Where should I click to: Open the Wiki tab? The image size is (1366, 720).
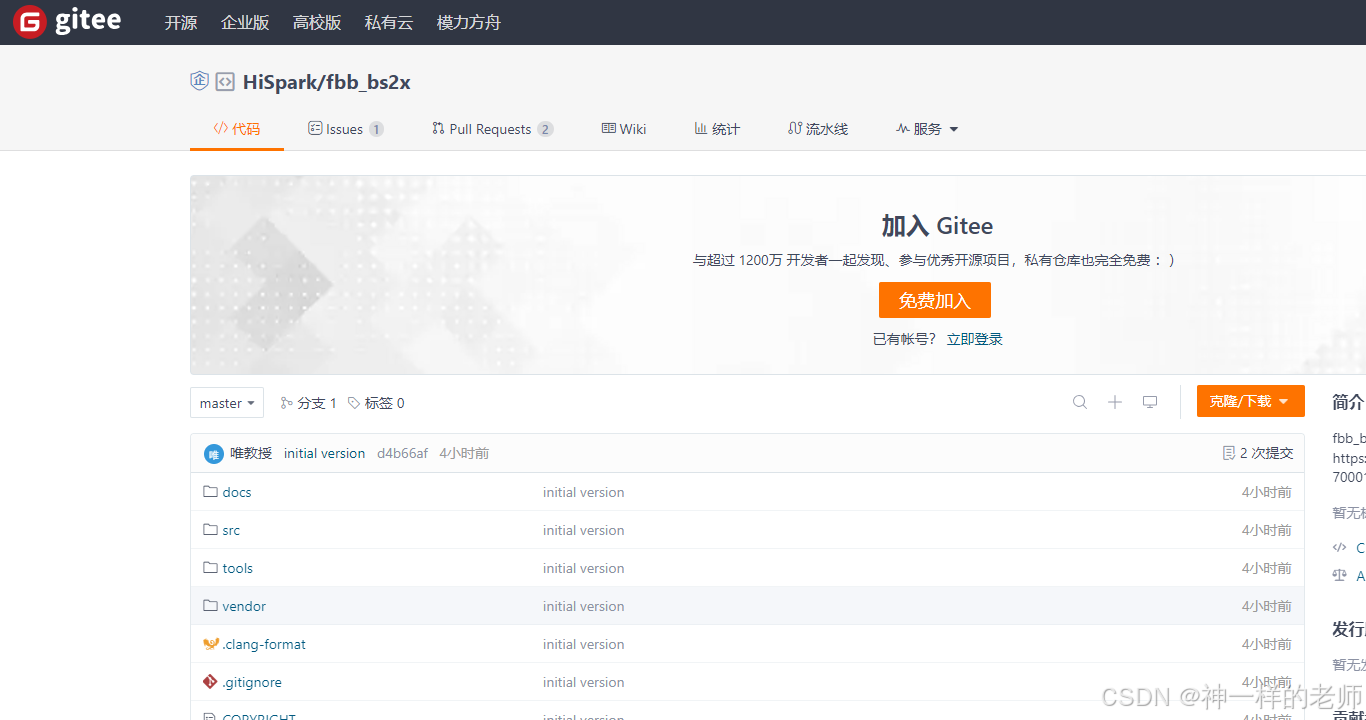point(624,129)
